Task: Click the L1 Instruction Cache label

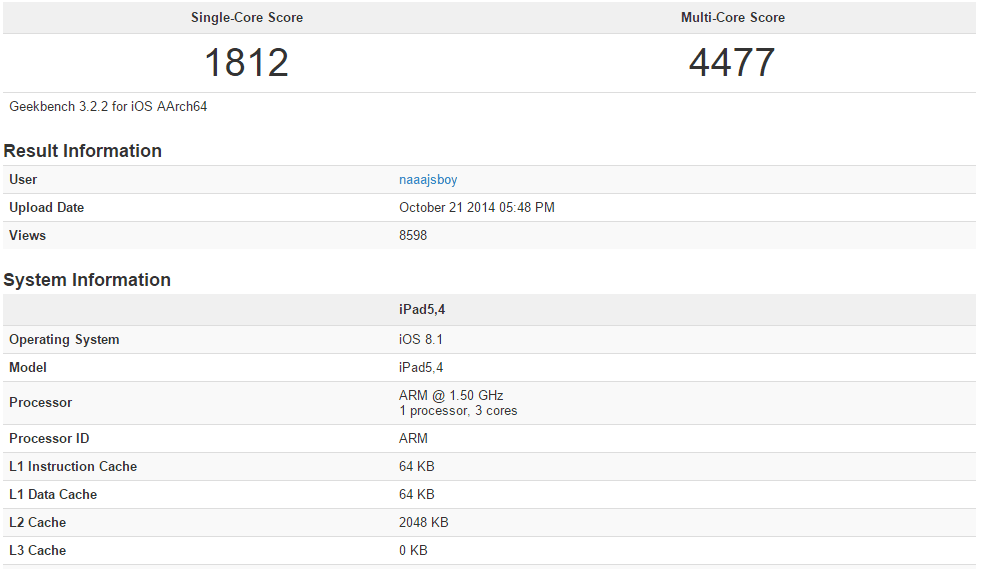Action: (x=73, y=466)
